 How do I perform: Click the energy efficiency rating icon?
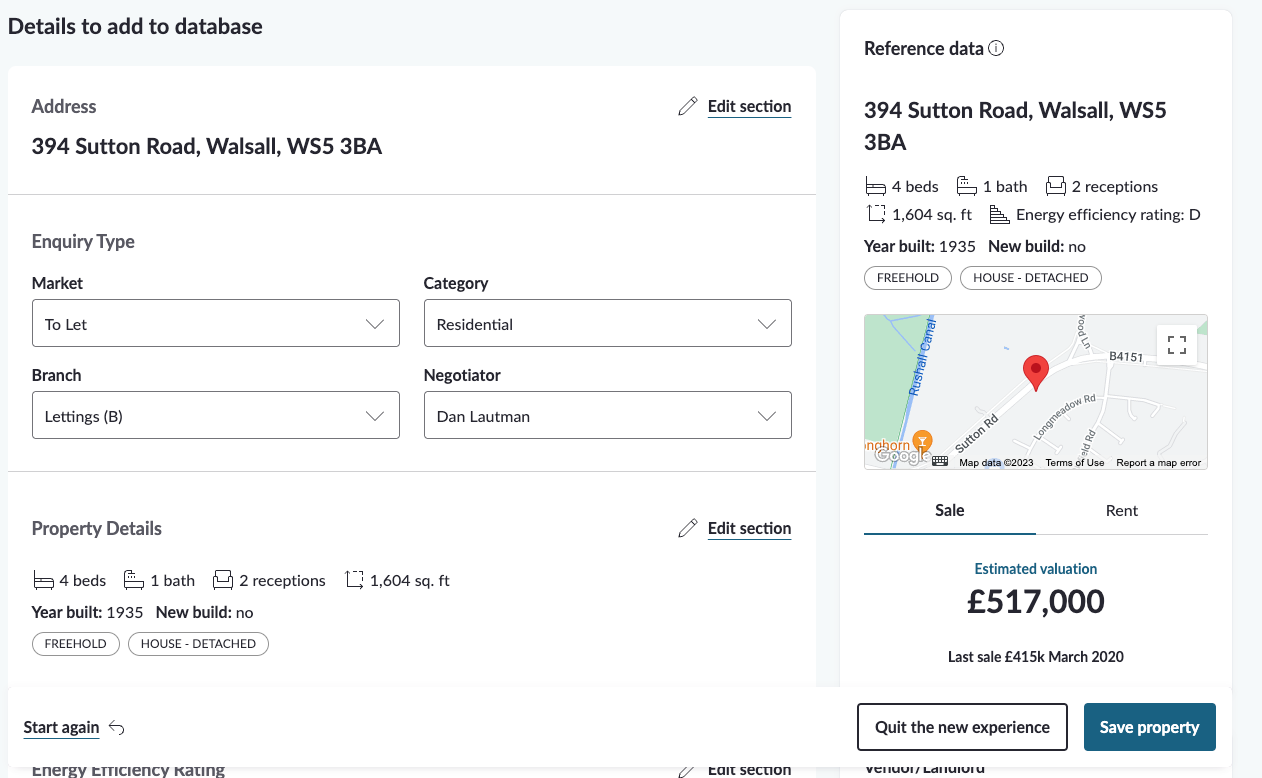click(x=998, y=214)
